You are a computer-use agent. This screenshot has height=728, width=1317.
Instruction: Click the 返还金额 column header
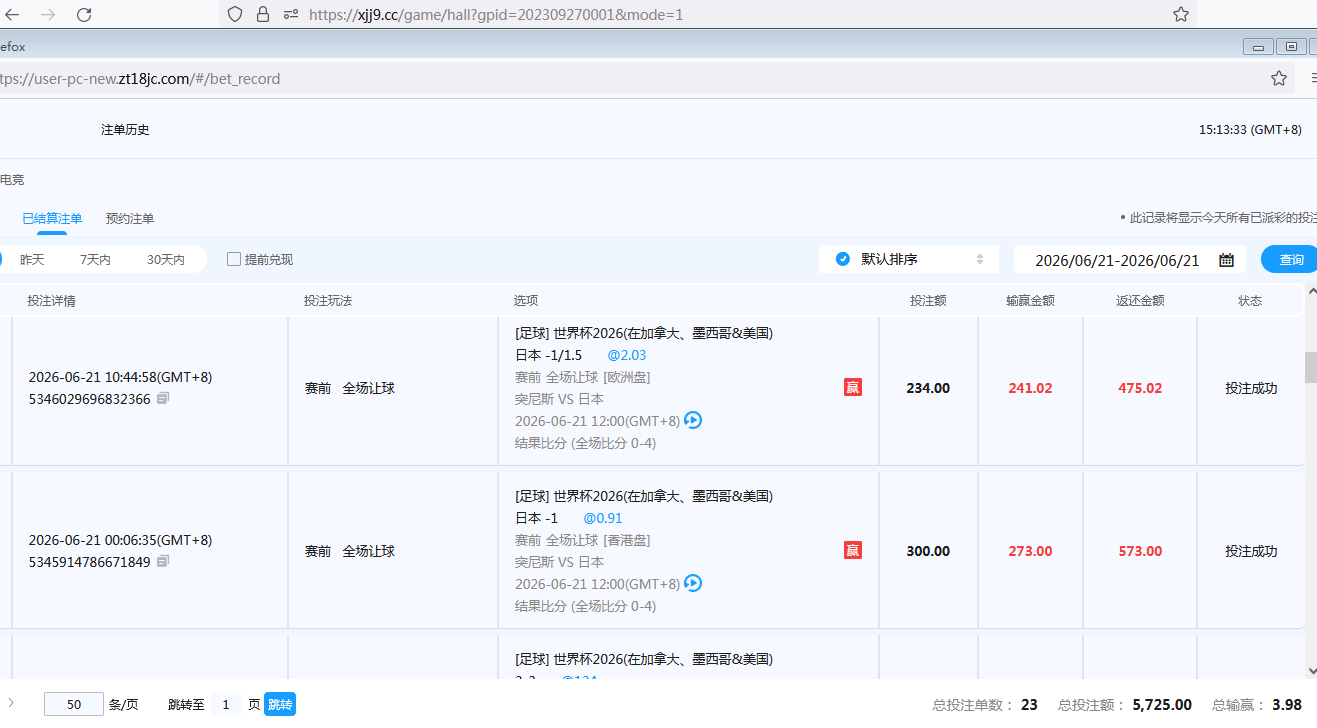(x=1140, y=301)
